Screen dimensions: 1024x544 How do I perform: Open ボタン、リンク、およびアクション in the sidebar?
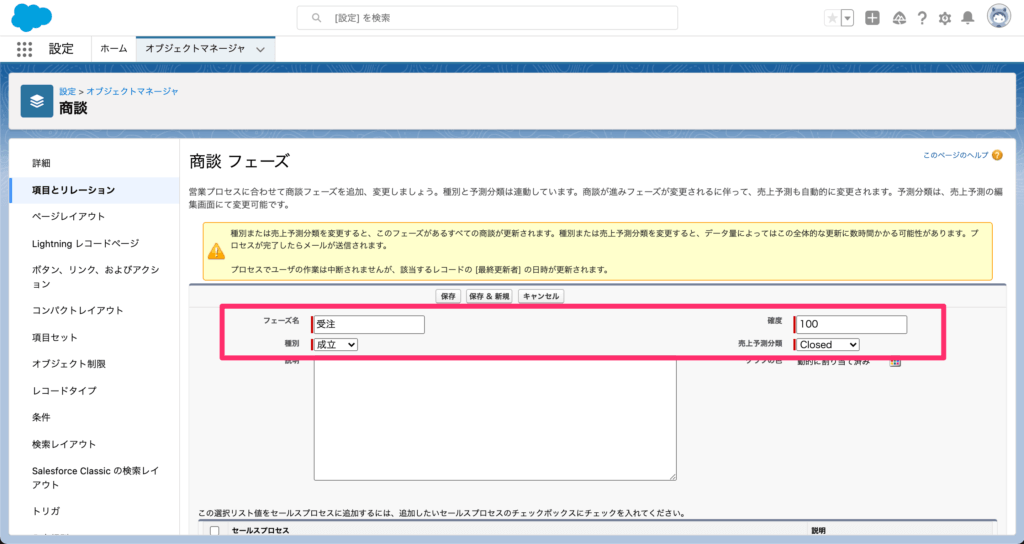tap(95, 277)
